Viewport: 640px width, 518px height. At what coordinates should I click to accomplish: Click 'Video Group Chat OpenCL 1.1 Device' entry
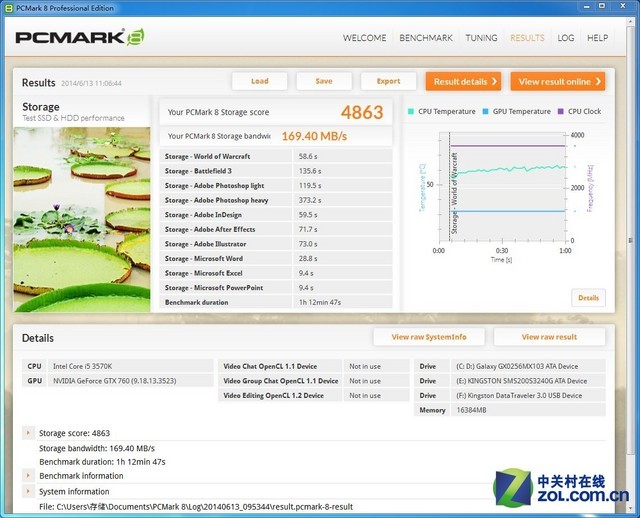[281, 381]
